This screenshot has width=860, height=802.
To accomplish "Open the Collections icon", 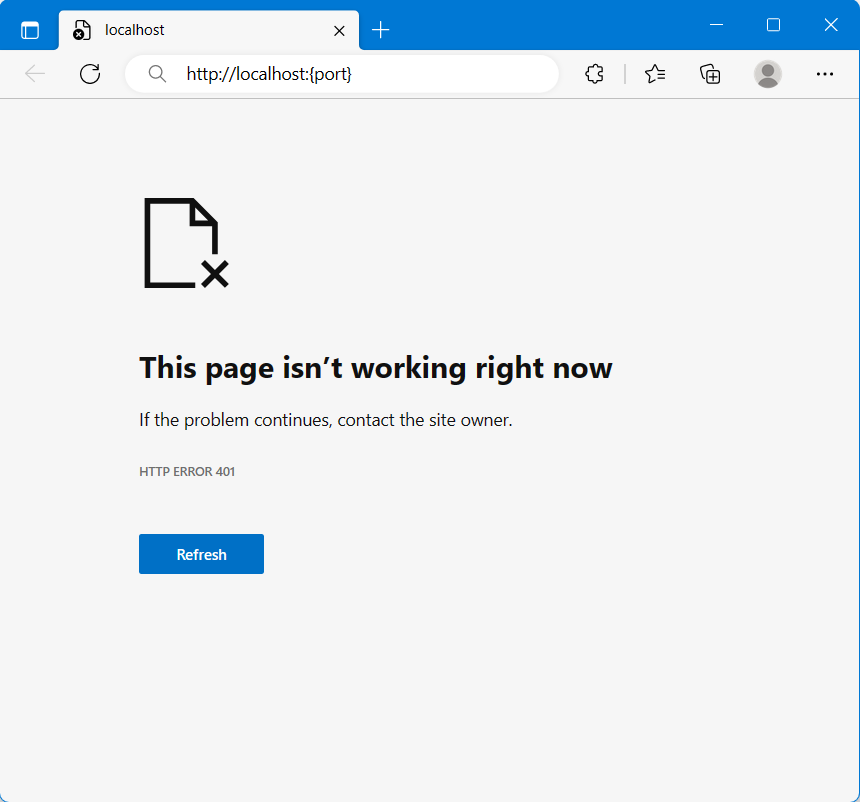I will point(710,73).
